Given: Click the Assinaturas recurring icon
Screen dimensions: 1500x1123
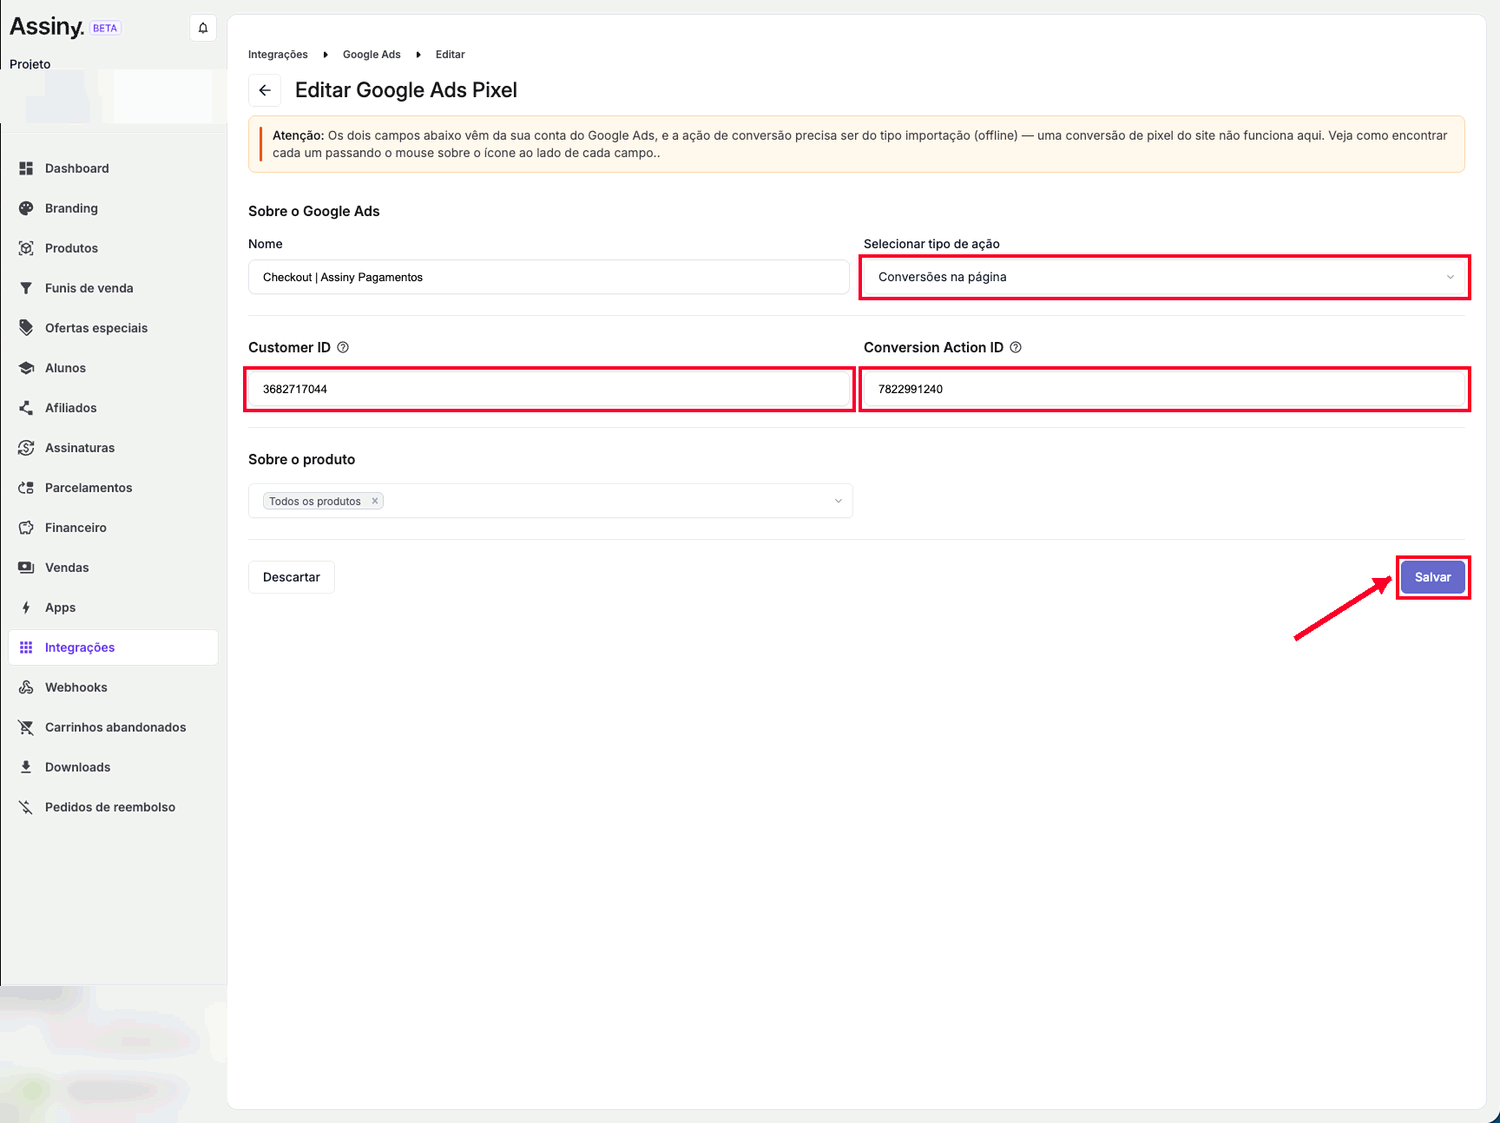Looking at the screenshot, I should point(26,448).
